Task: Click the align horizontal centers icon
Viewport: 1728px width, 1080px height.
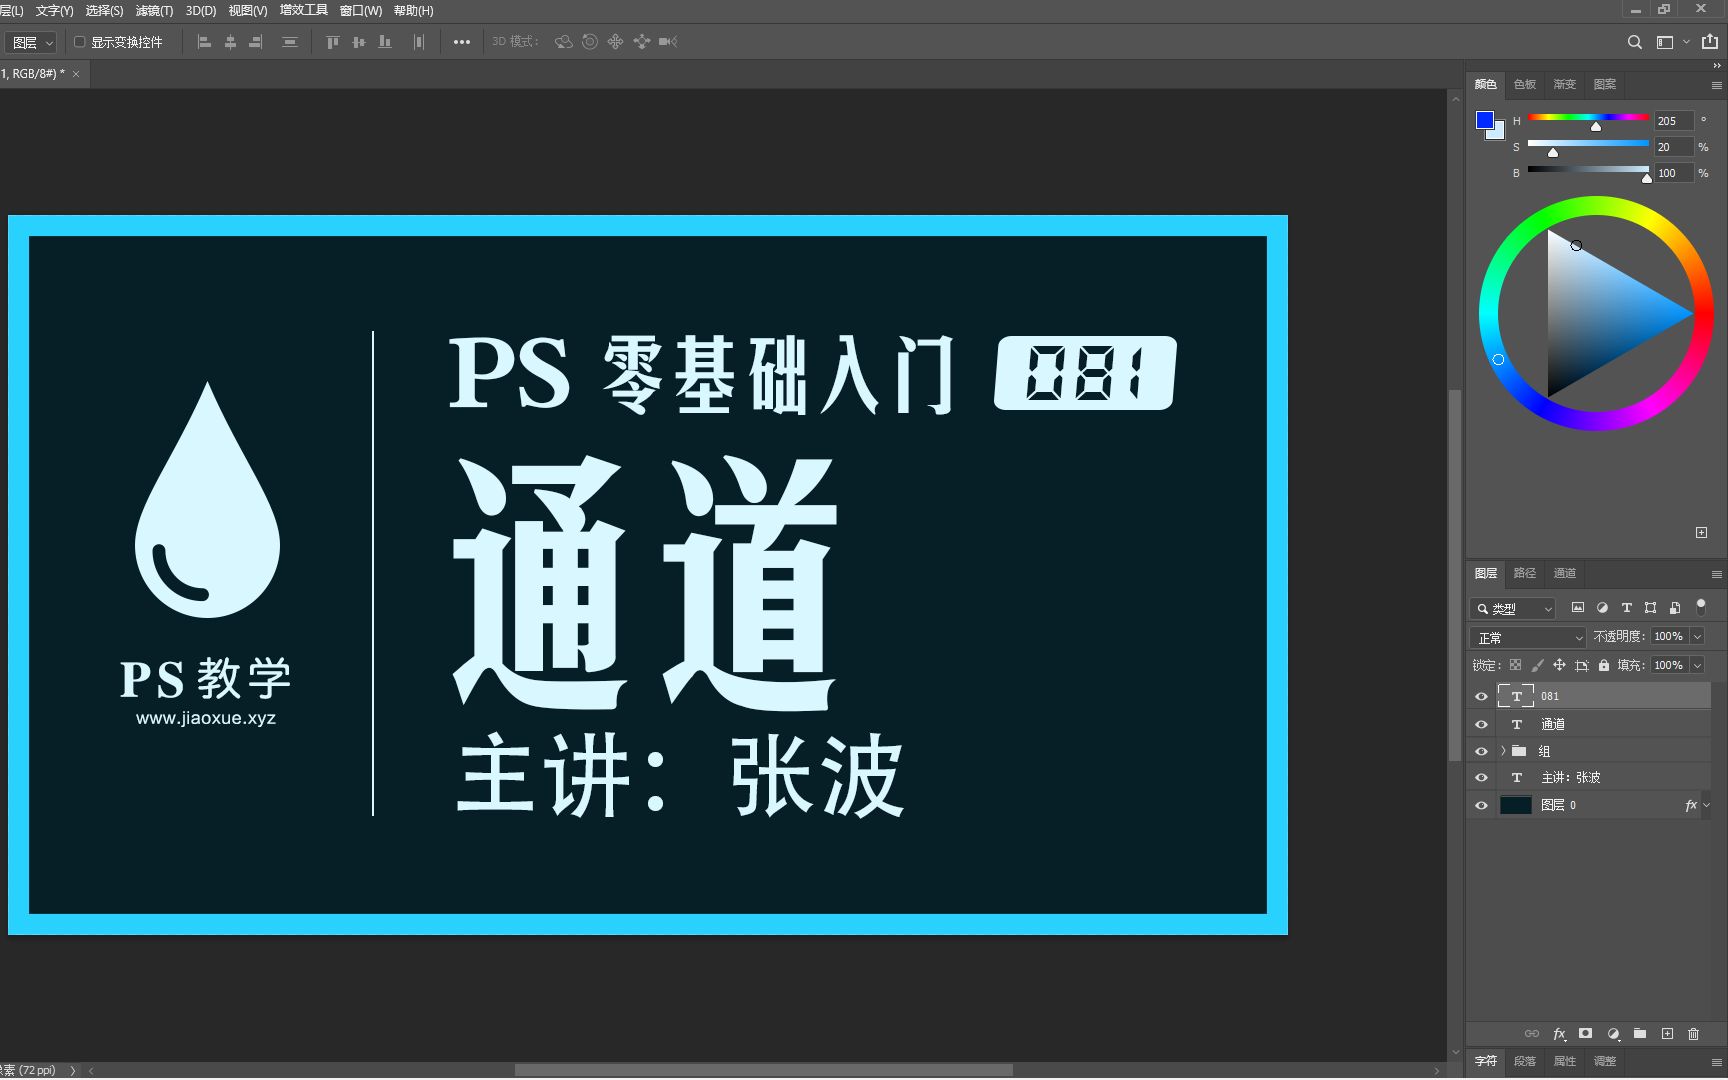Action: [230, 42]
